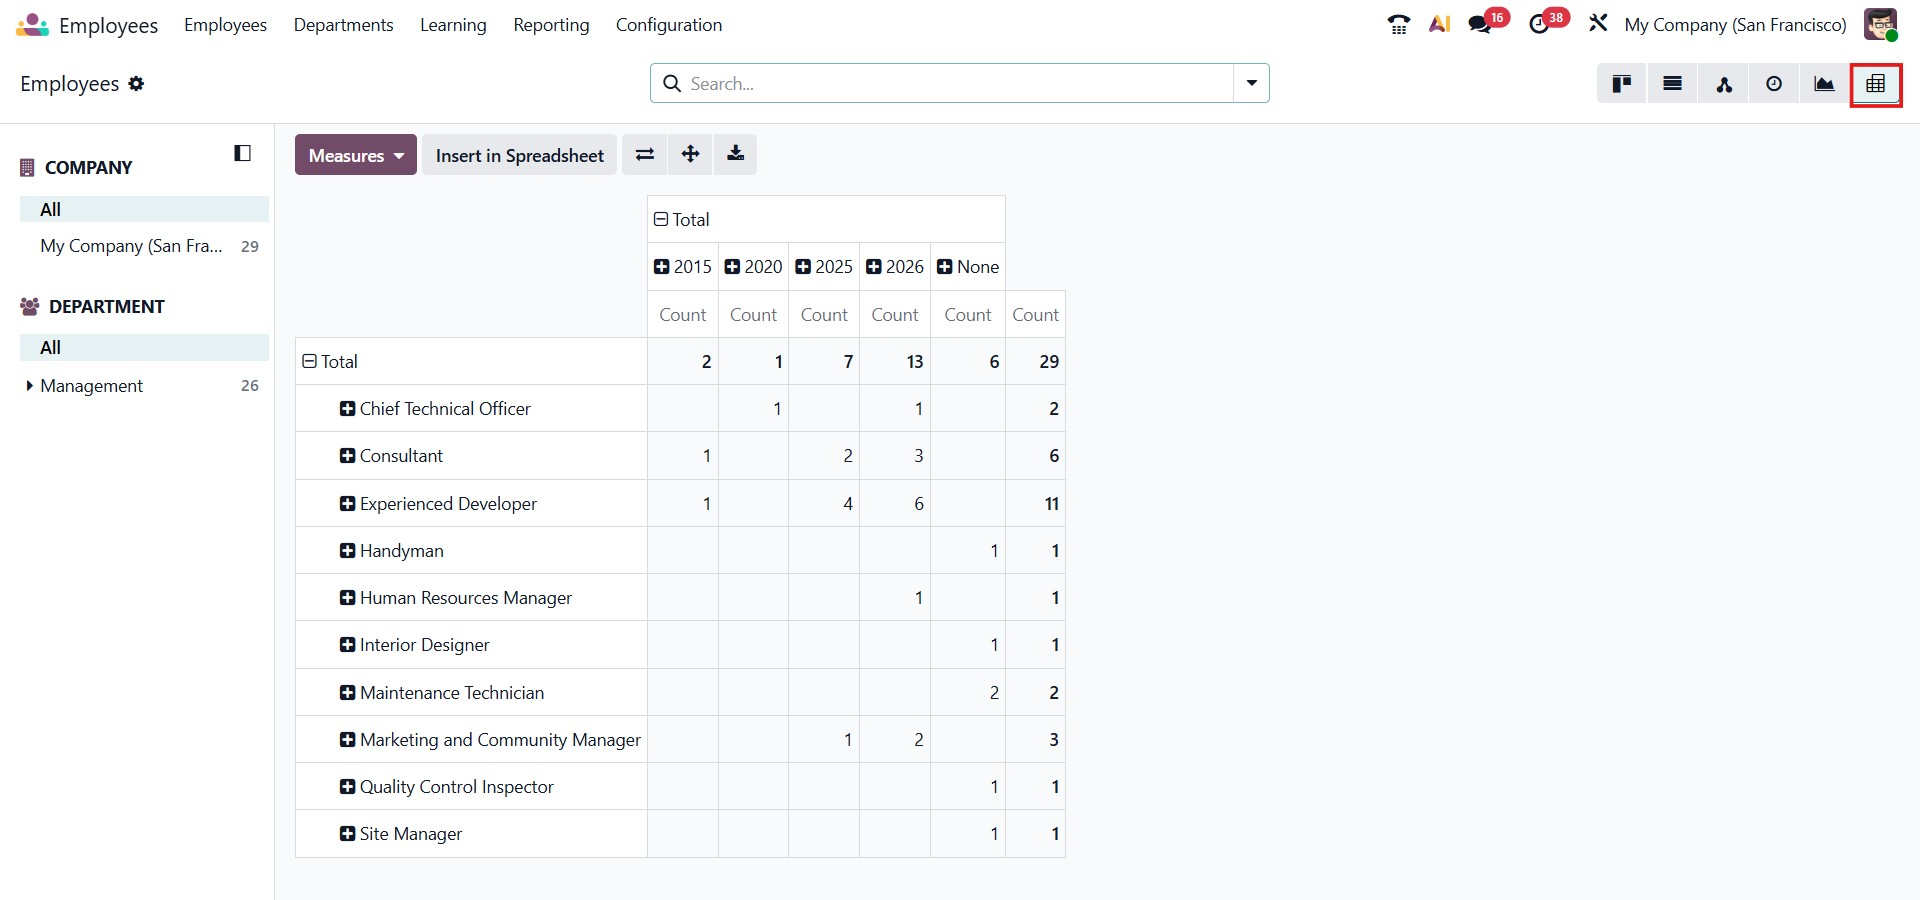Screen dimensions: 1920x900
Task: Switch to List view
Action: tap(1672, 84)
